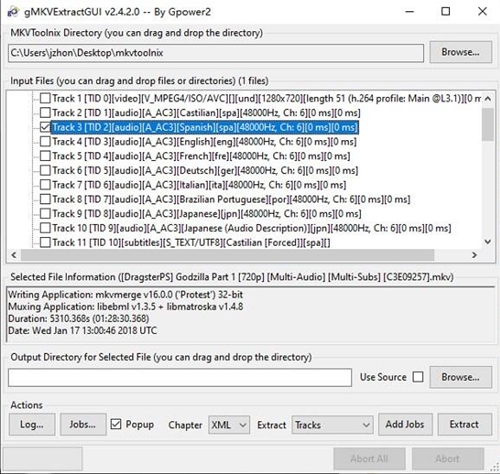Maximize the gMKVExtractGUI window

(446, 12)
